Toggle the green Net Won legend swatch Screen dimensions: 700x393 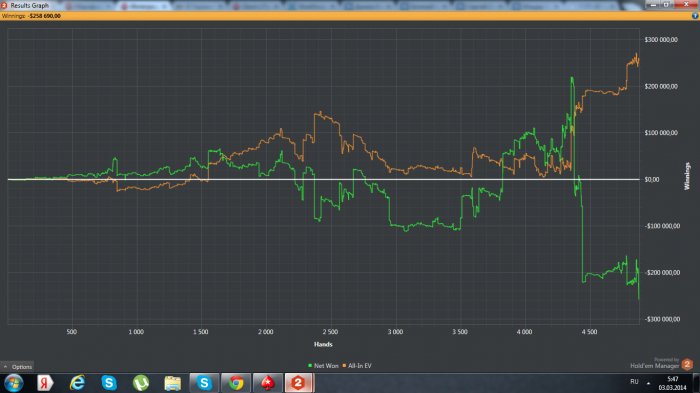point(310,366)
